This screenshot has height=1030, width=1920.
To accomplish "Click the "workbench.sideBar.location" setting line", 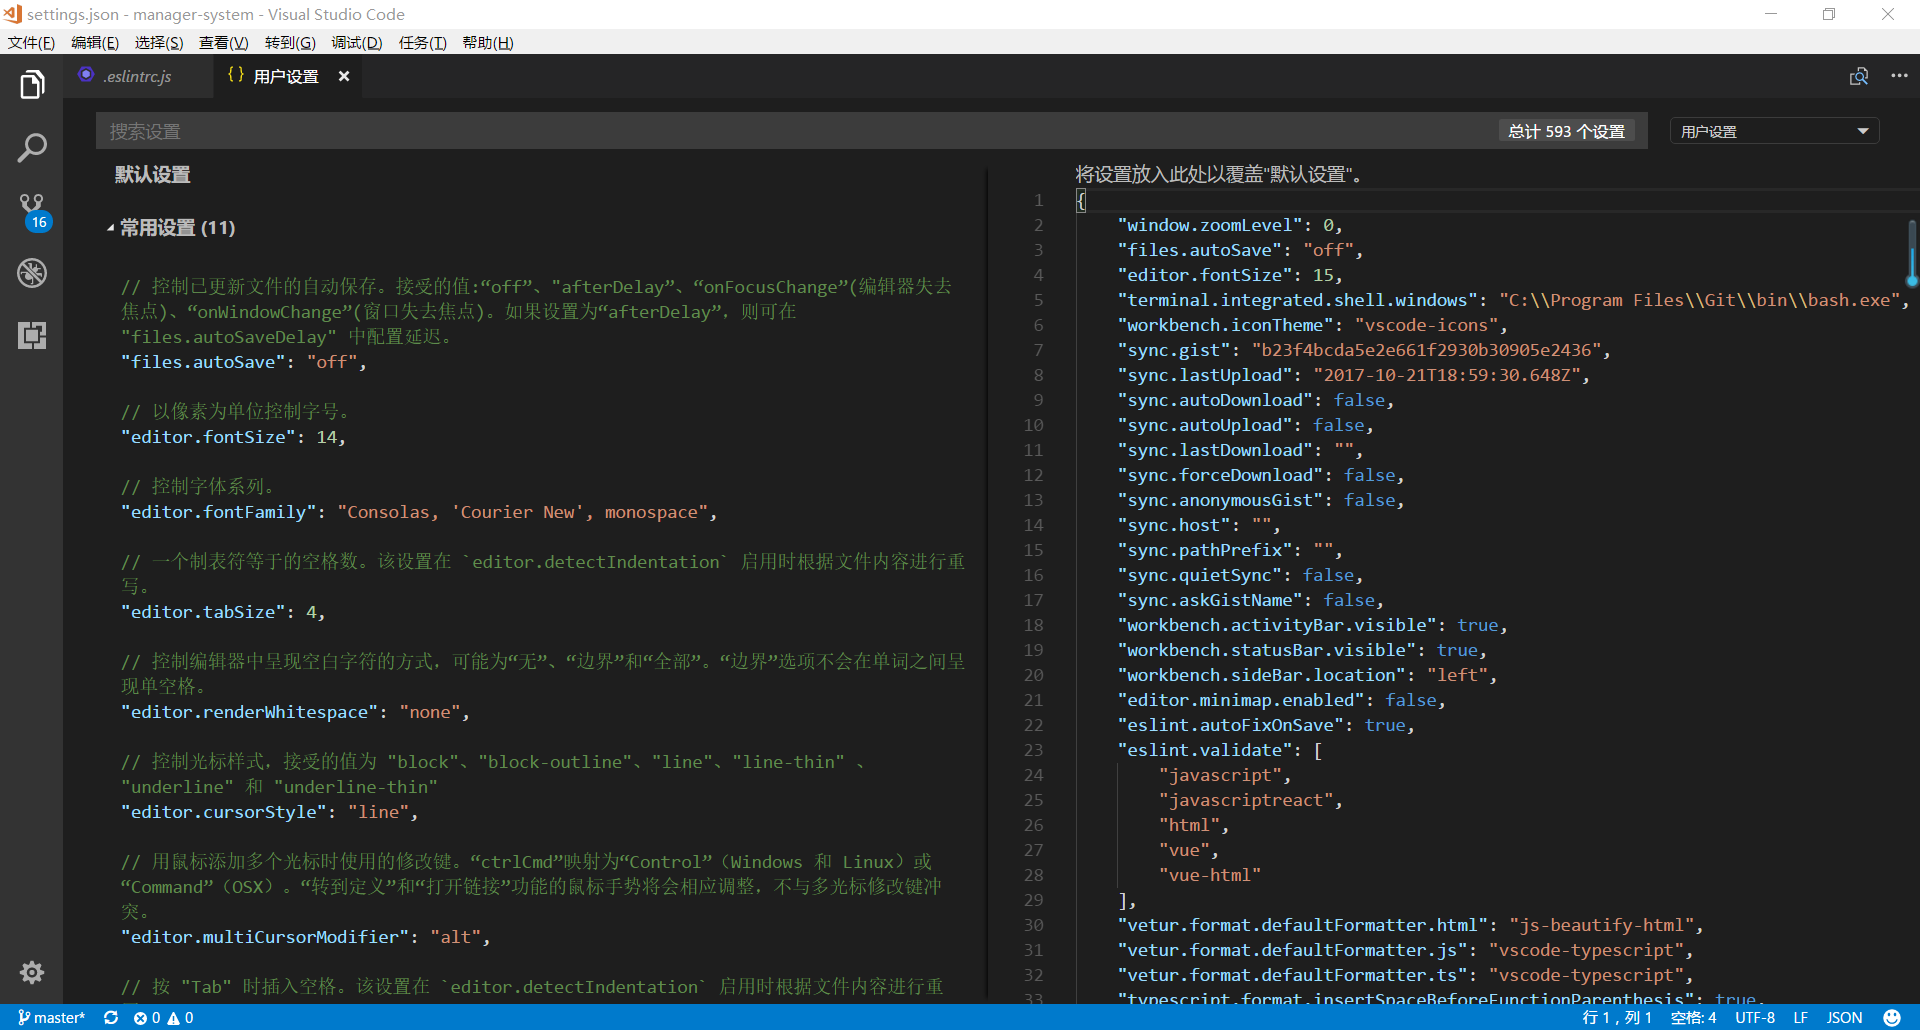I will pyautogui.click(x=1307, y=675).
